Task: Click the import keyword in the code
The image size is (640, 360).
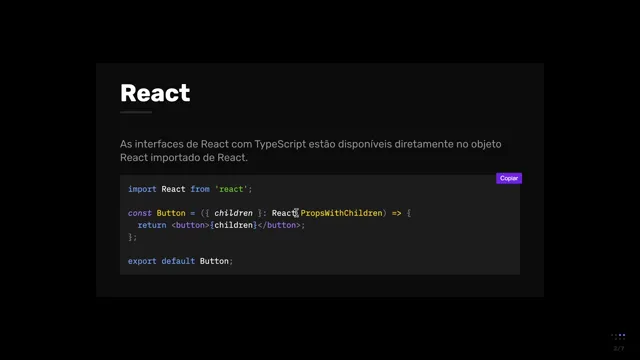Action: (142, 189)
